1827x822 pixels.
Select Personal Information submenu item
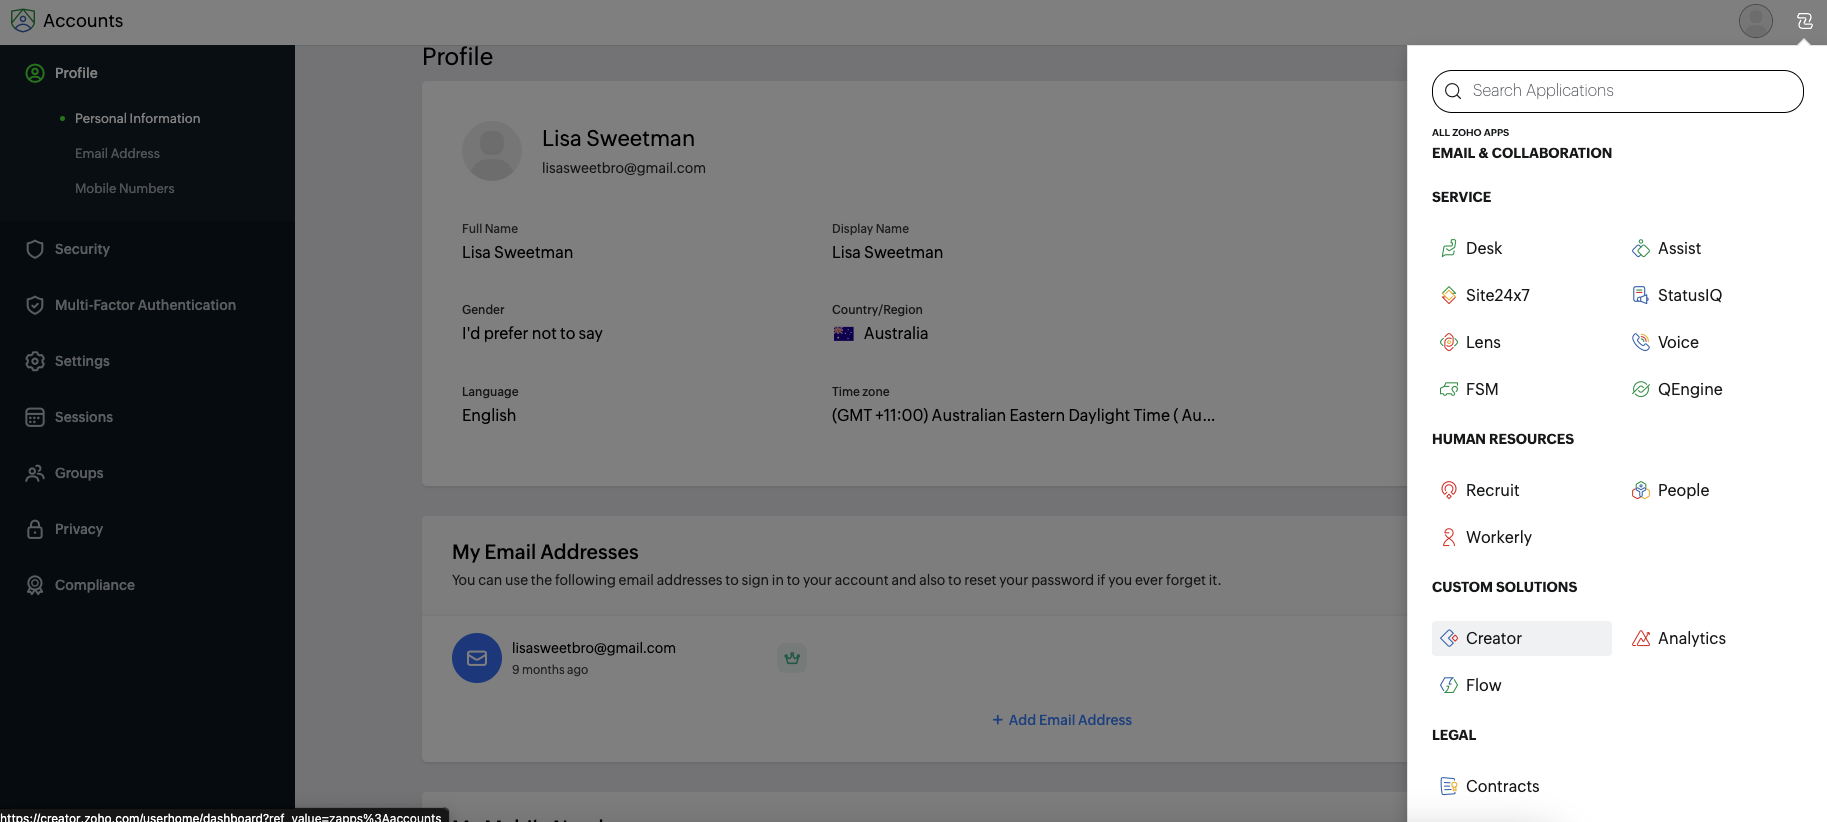tap(137, 118)
